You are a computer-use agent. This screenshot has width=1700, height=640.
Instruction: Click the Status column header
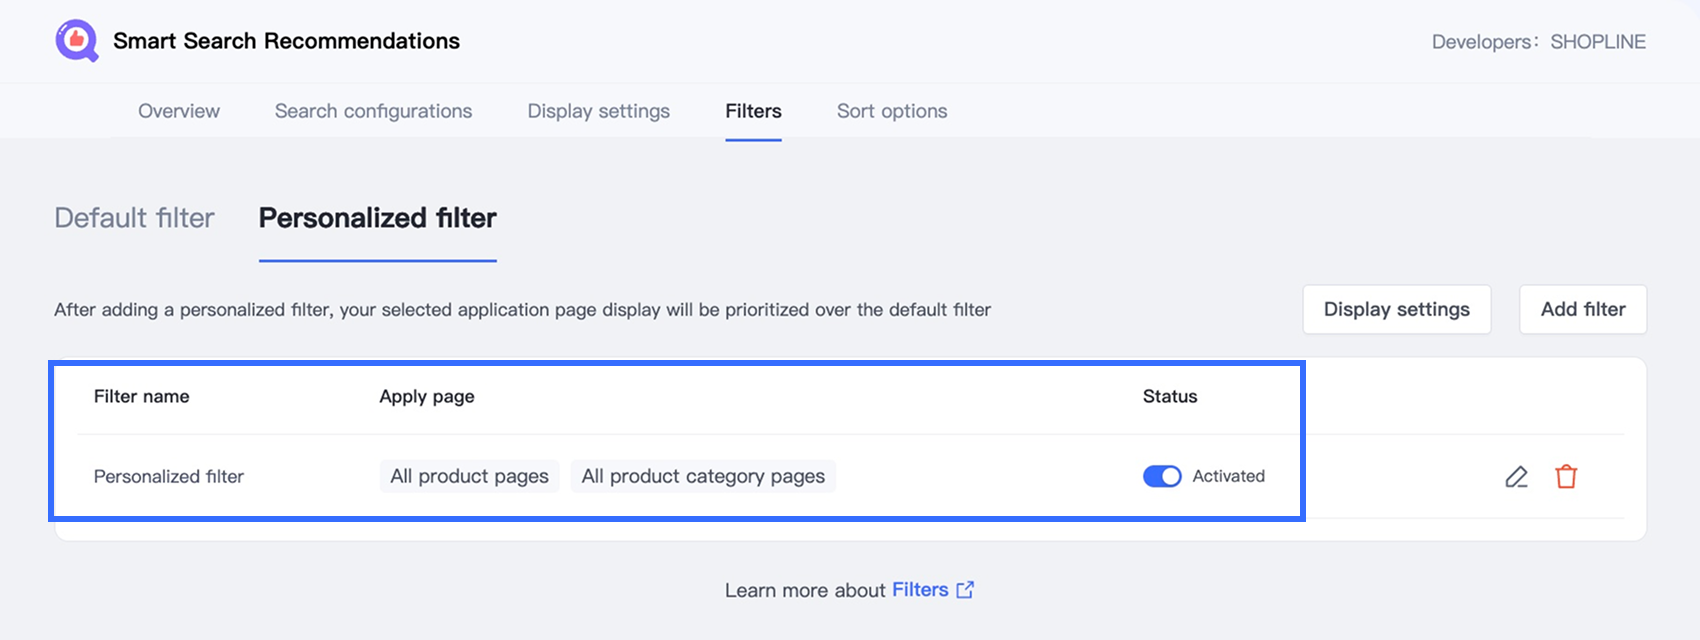pos(1170,397)
